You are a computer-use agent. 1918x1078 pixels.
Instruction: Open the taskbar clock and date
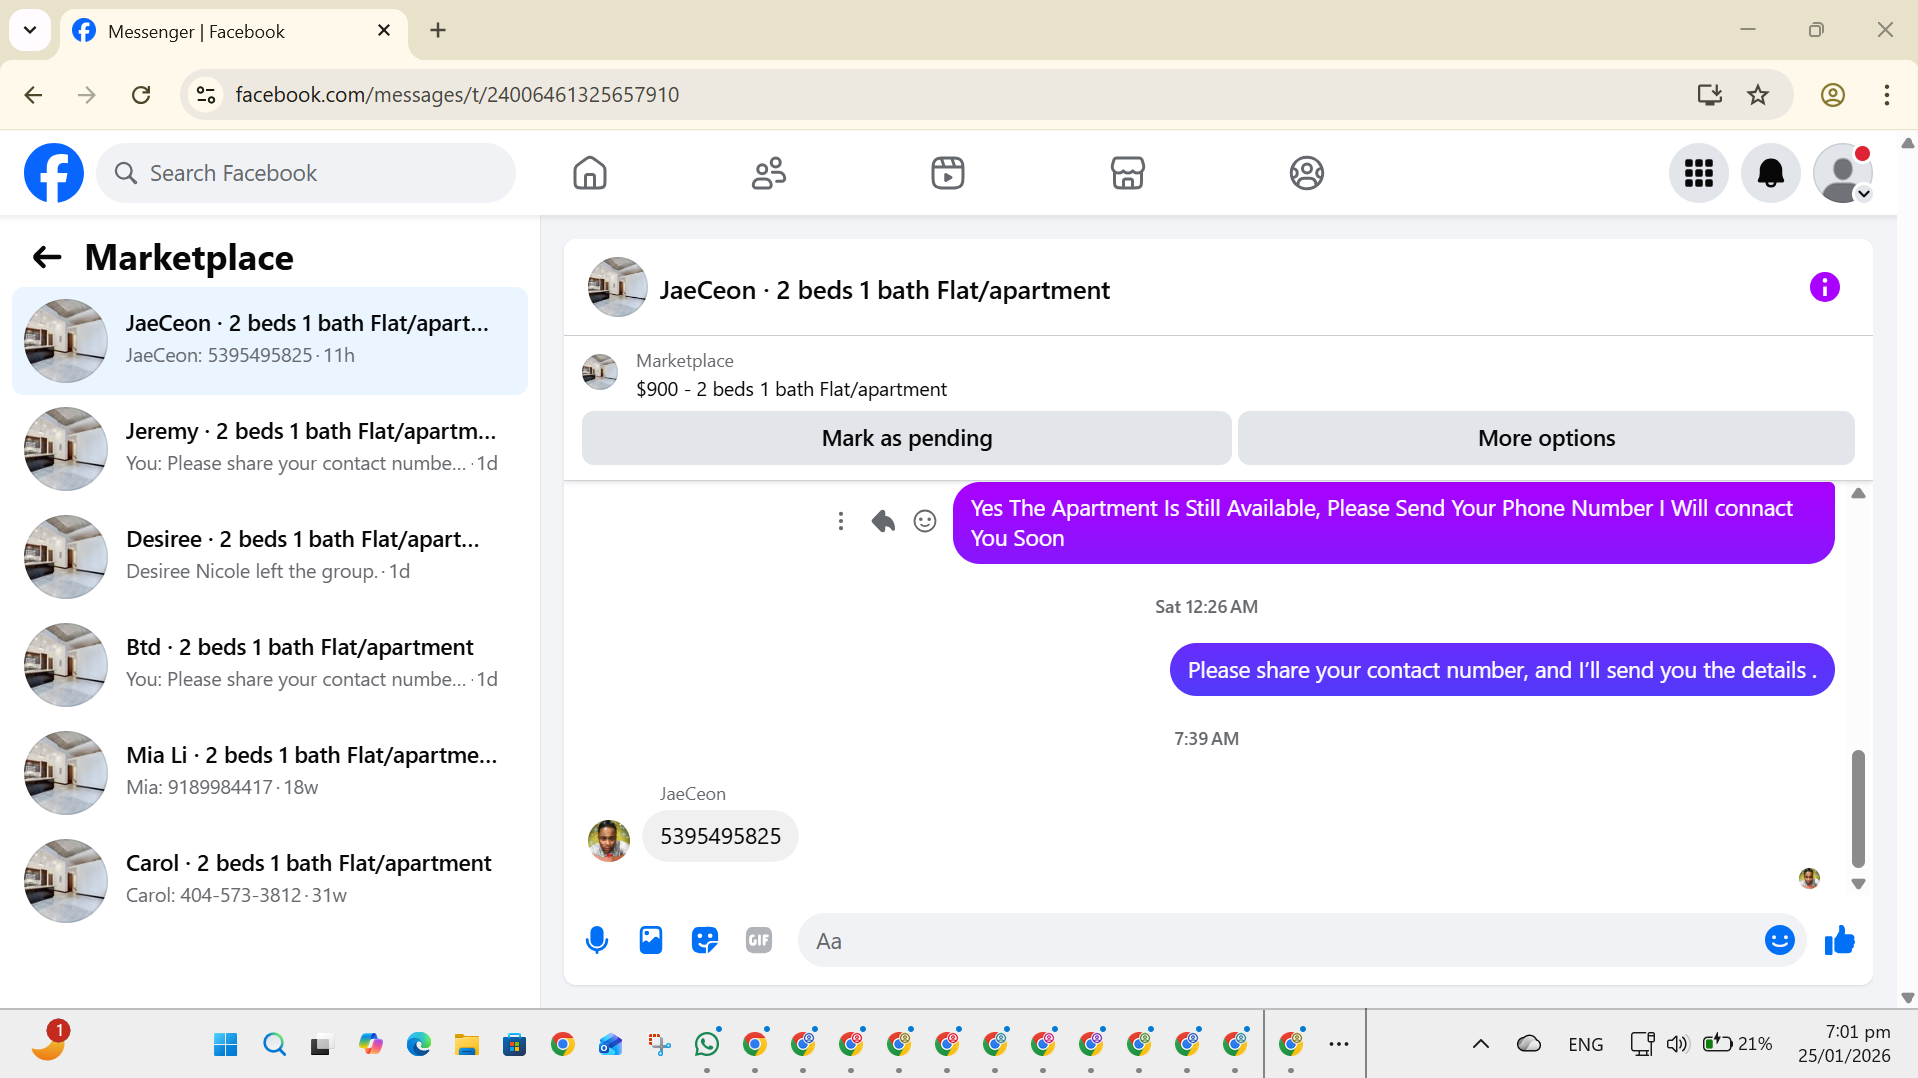coord(1844,1044)
